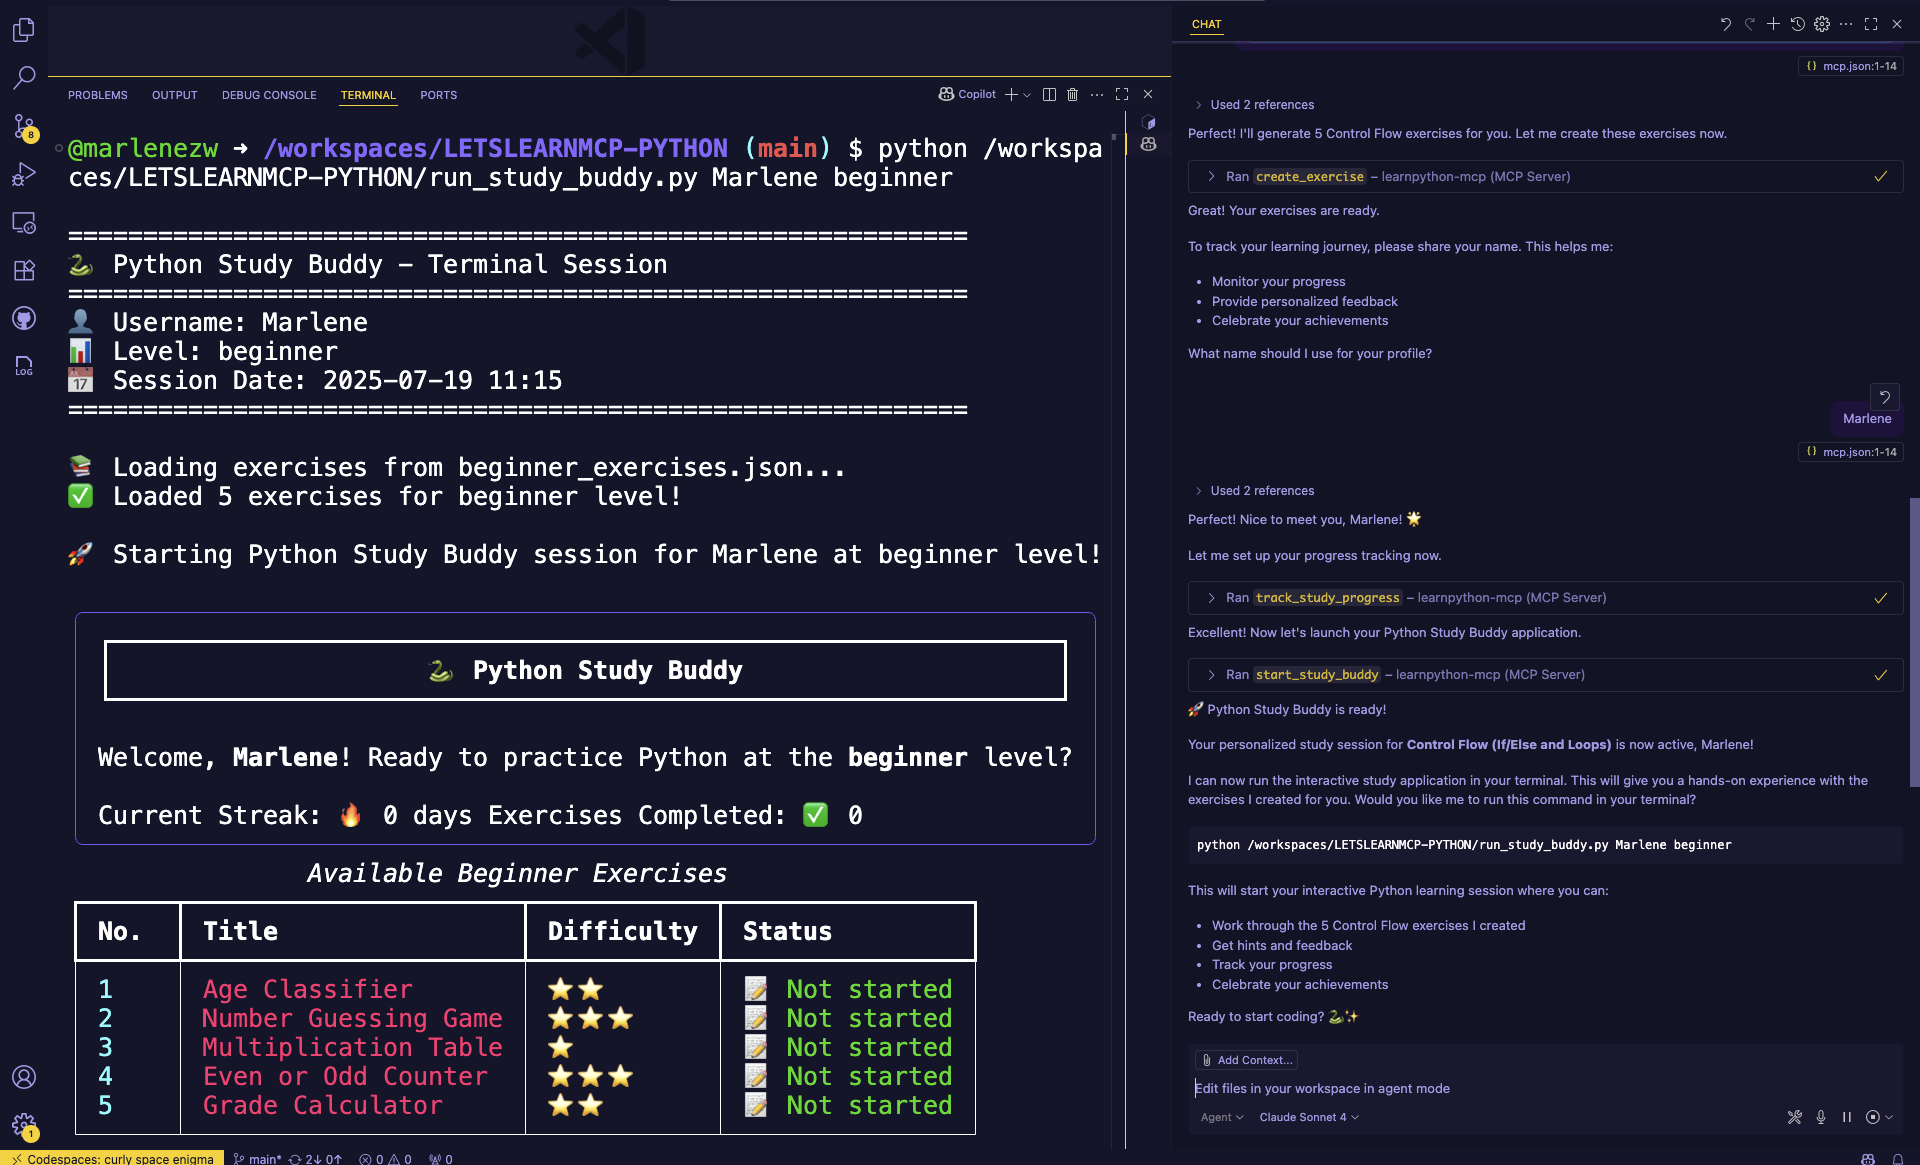The height and width of the screenshot is (1165, 1920).
Task: Open Claude Sonnet 4 model picker
Action: point(1308,1117)
